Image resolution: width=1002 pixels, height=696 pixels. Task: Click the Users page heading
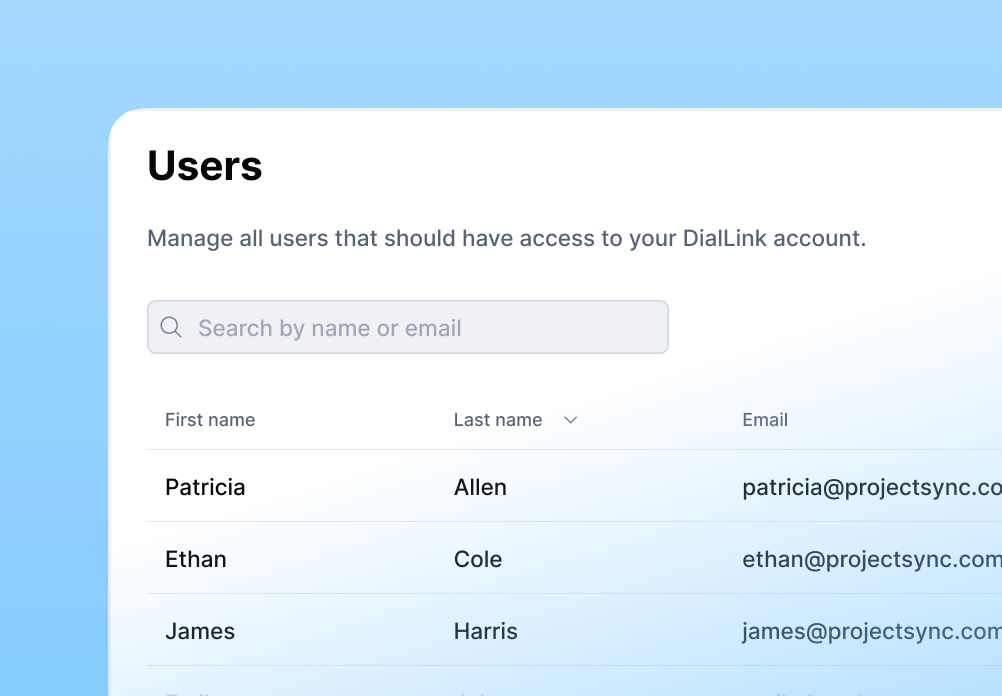pyautogui.click(x=205, y=166)
